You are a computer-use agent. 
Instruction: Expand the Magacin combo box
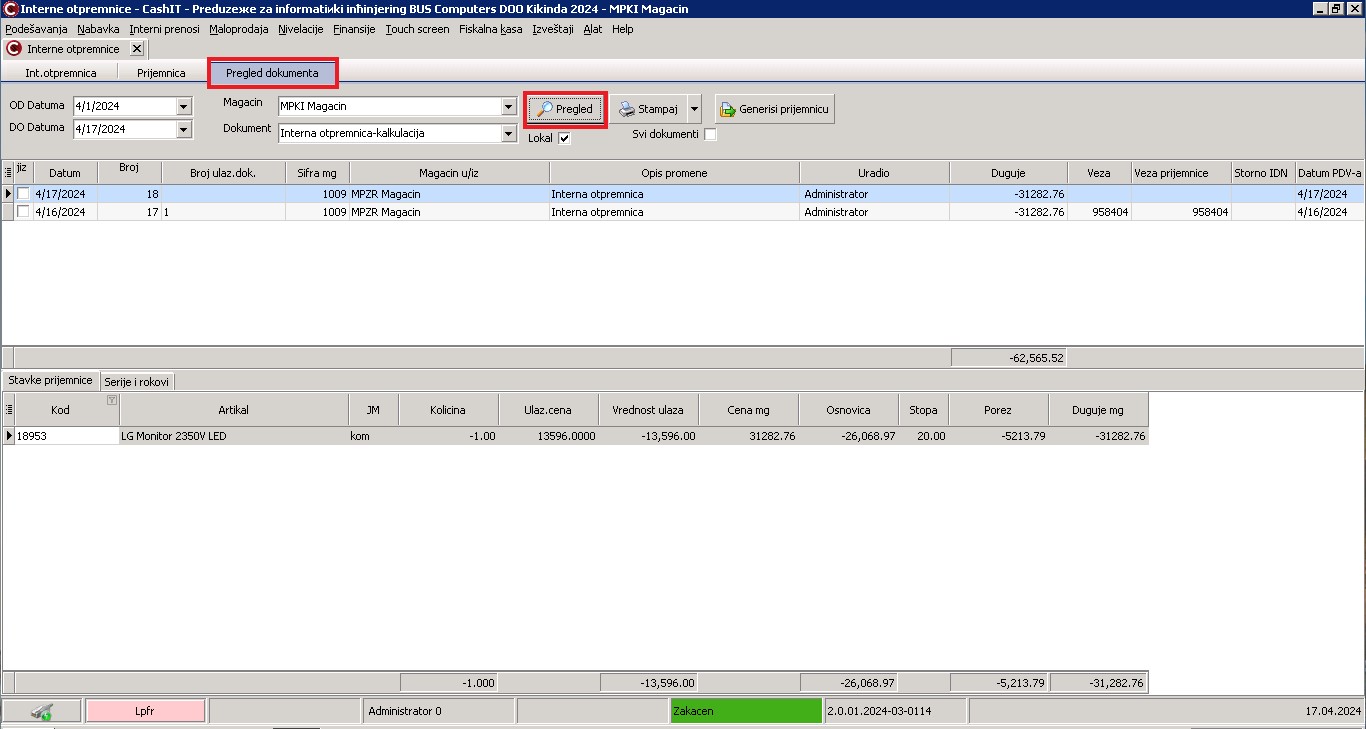tap(508, 106)
